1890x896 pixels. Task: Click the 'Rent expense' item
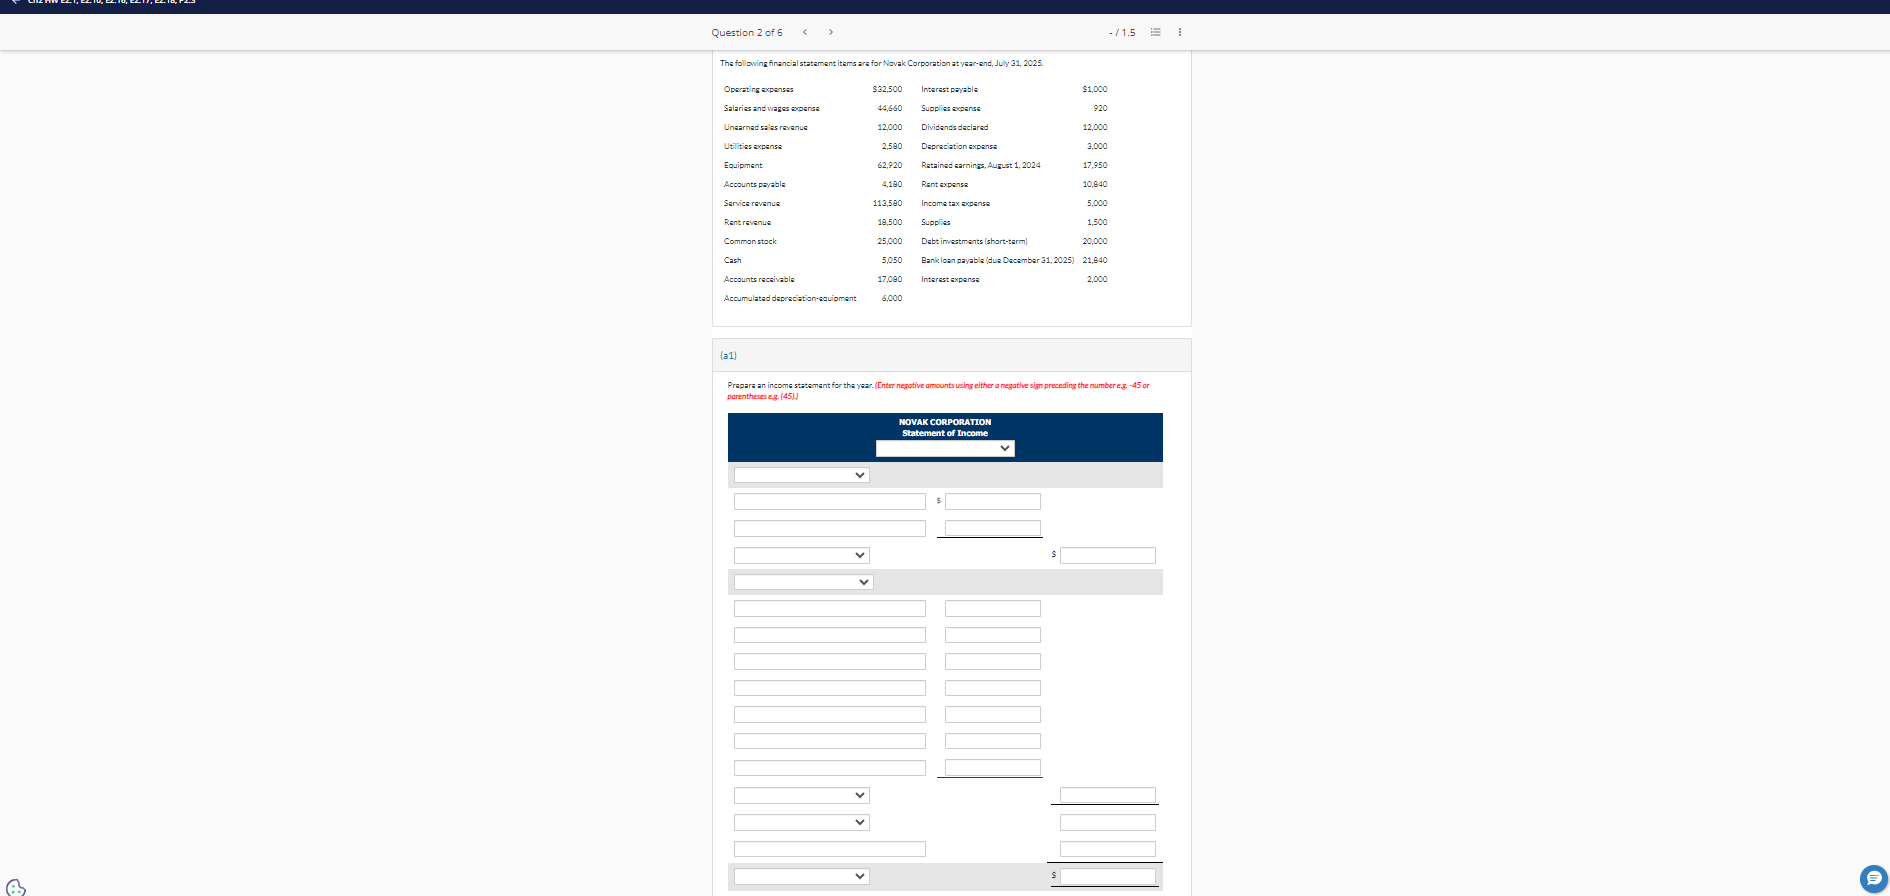(x=945, y=185)
